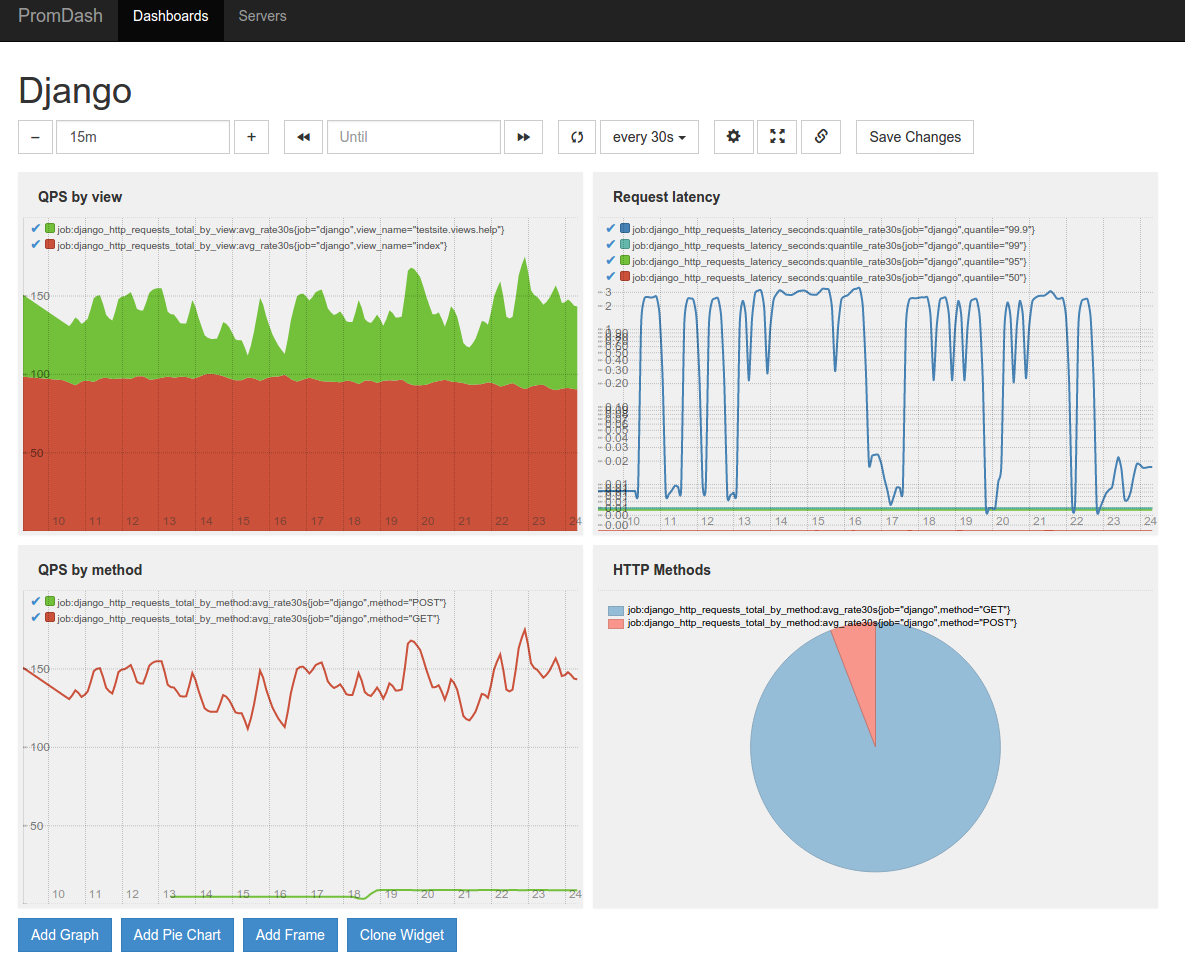Open dashboard settings gear icon

click(x=733, y=137)
